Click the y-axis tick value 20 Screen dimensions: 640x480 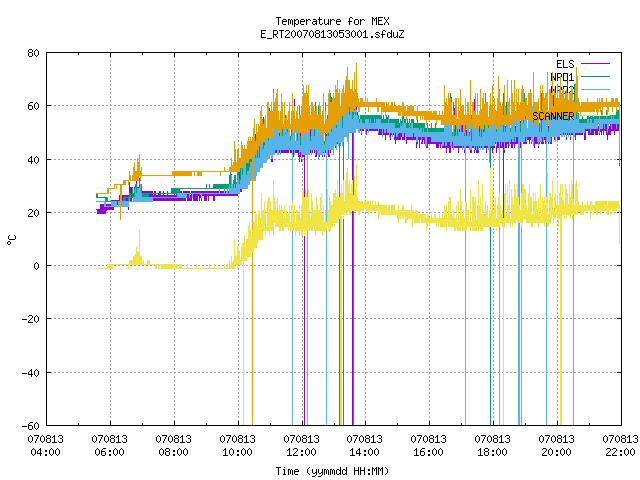pyautogui.click(x=33, y=213)
